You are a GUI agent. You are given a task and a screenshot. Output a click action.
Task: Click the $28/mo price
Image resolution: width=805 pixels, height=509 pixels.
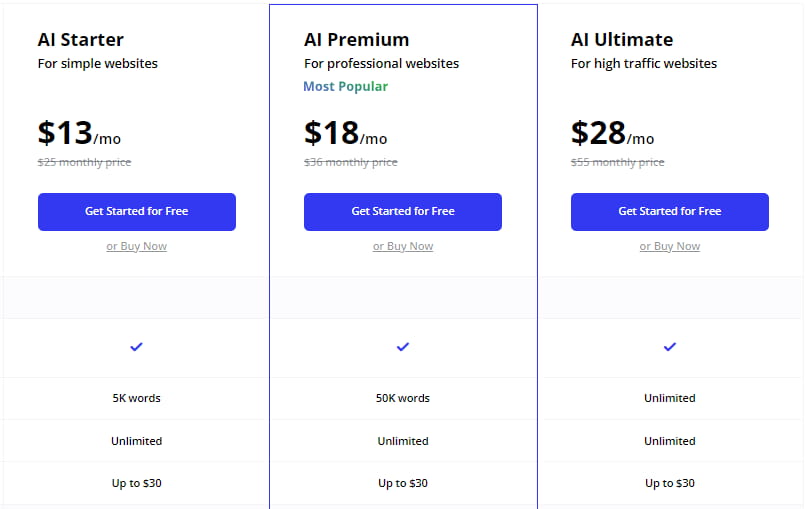(612, 133)
